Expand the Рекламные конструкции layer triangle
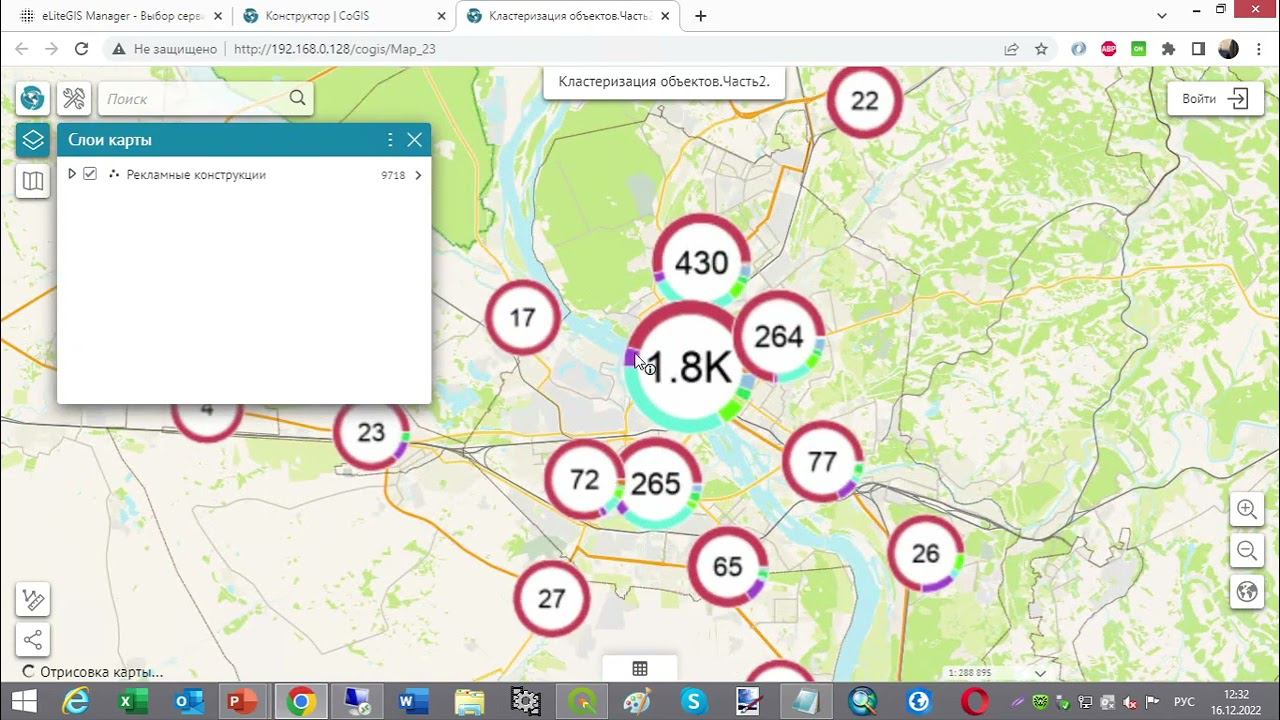The height and width of the screenshot is (720, 1280). [72, 174]
